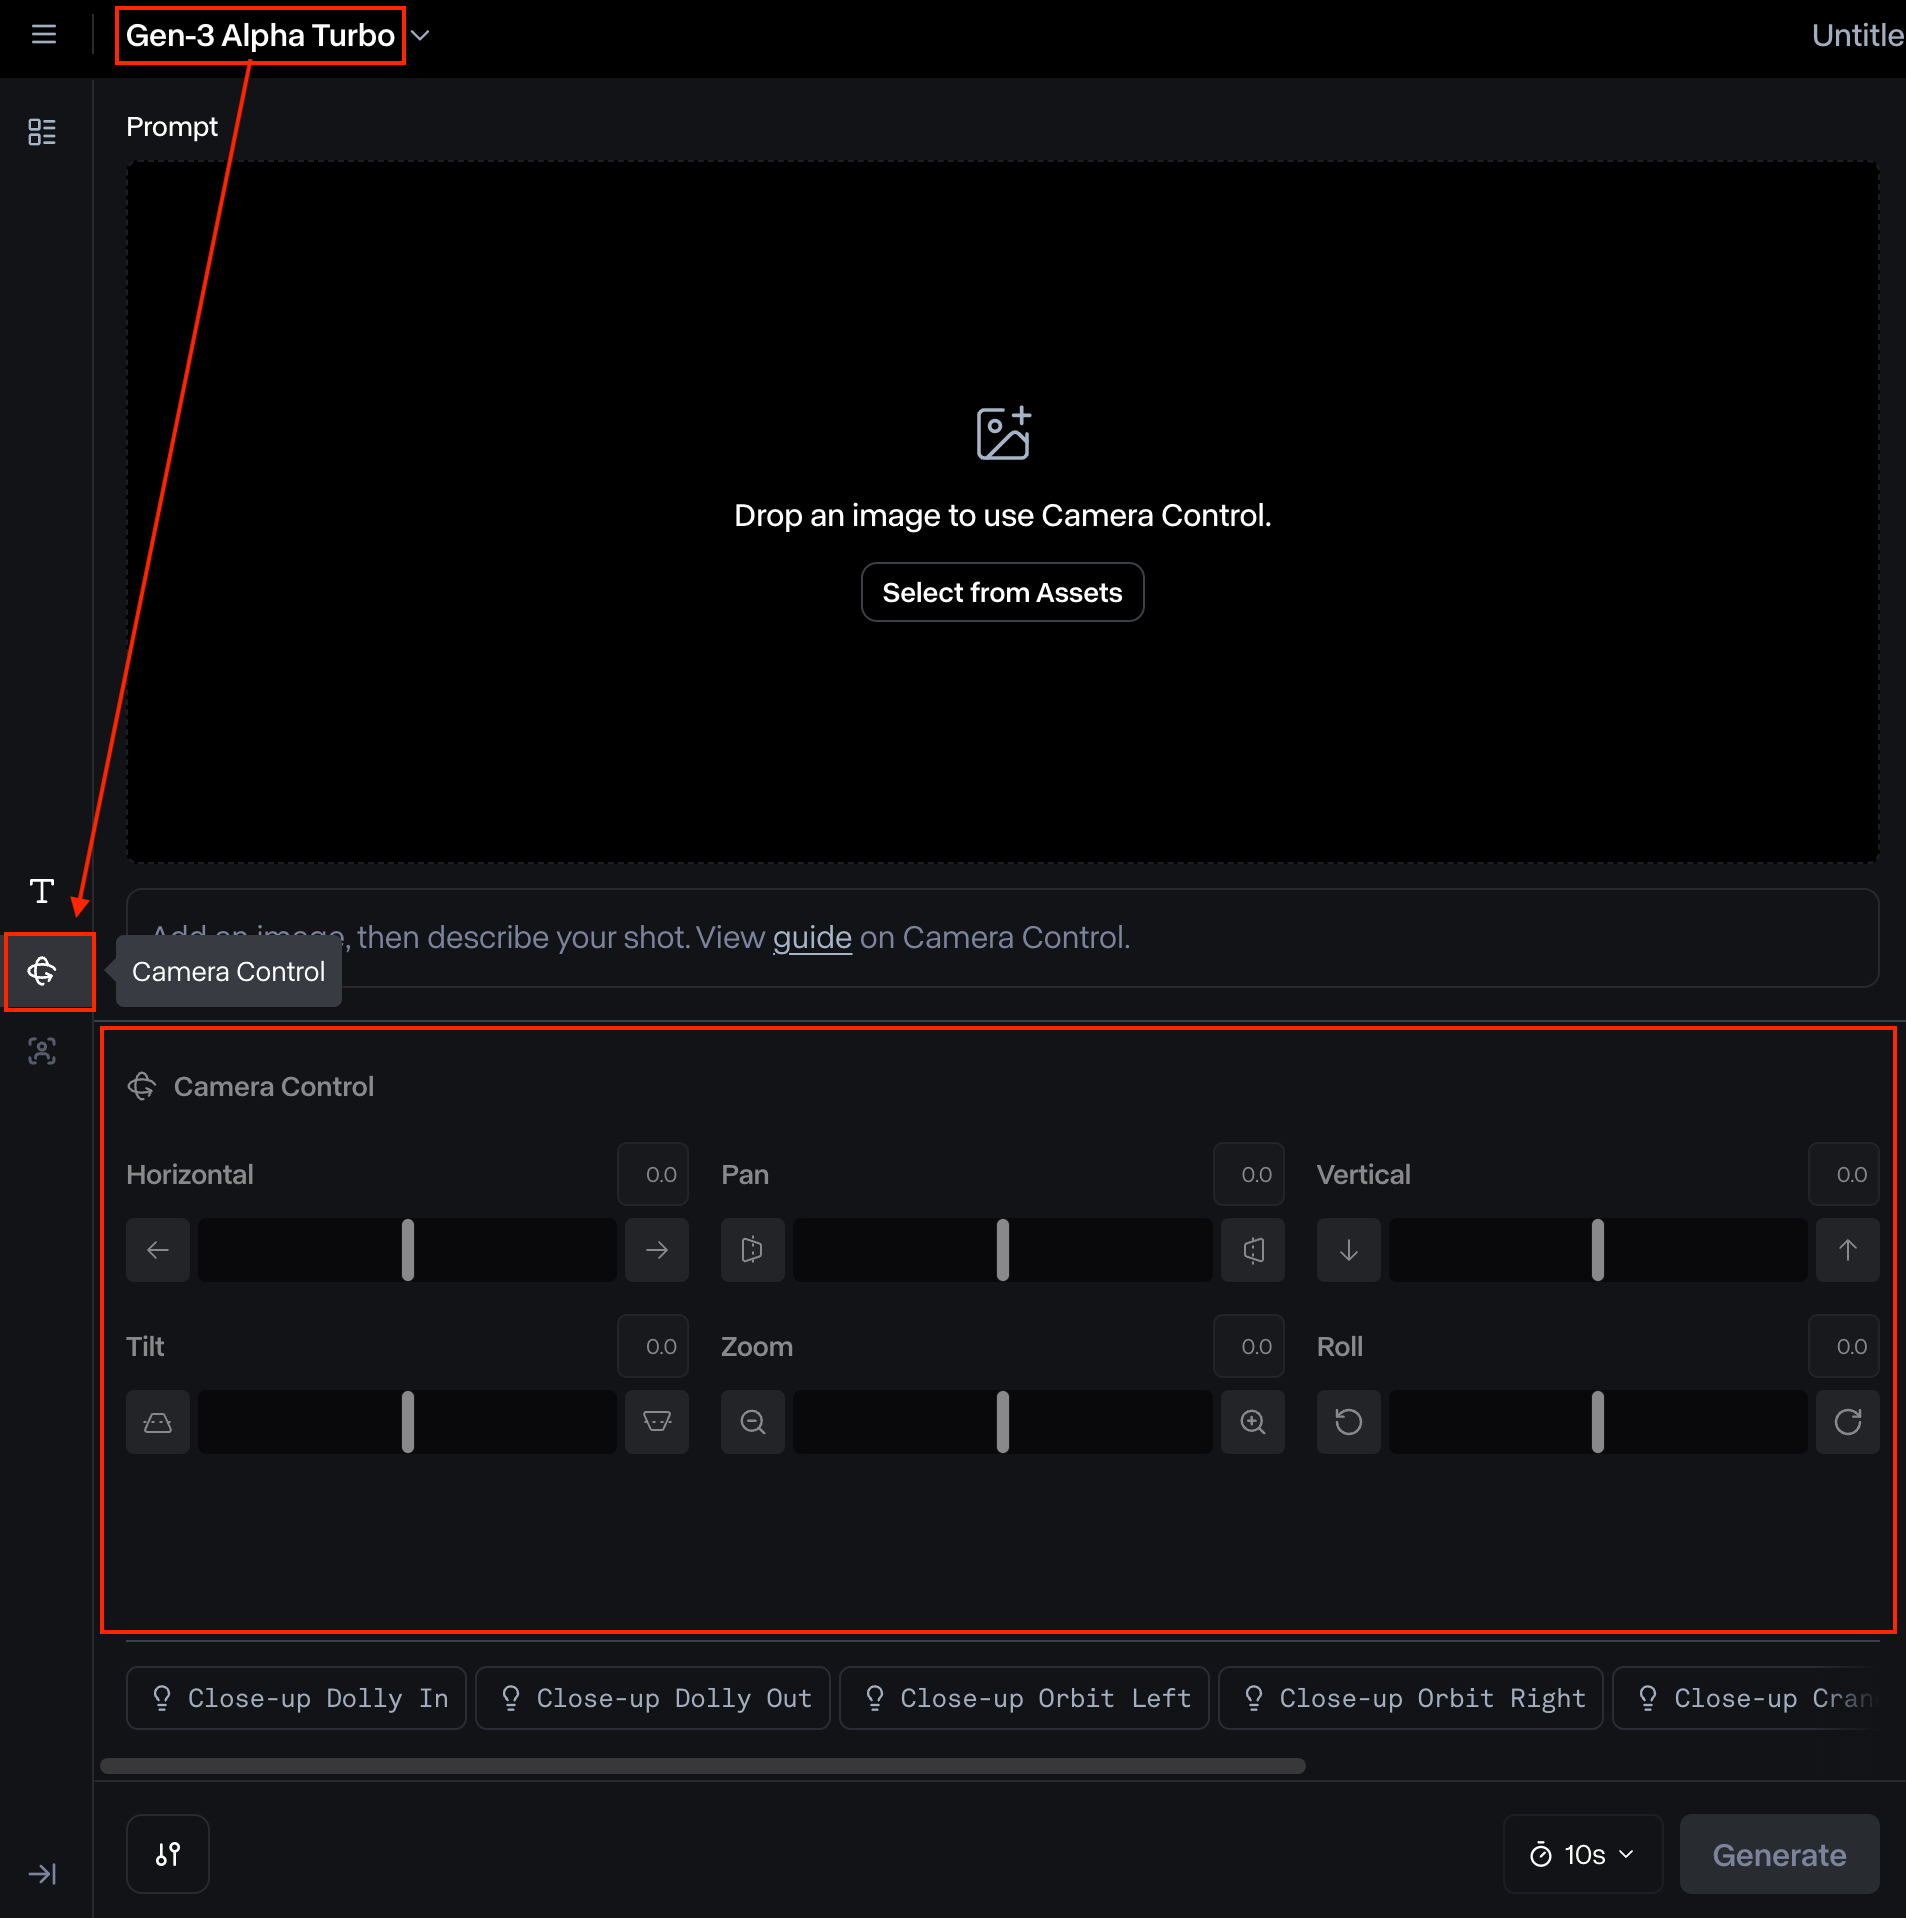Choose the Close-up Orbit Left preset

[x=1024, y=1698]
